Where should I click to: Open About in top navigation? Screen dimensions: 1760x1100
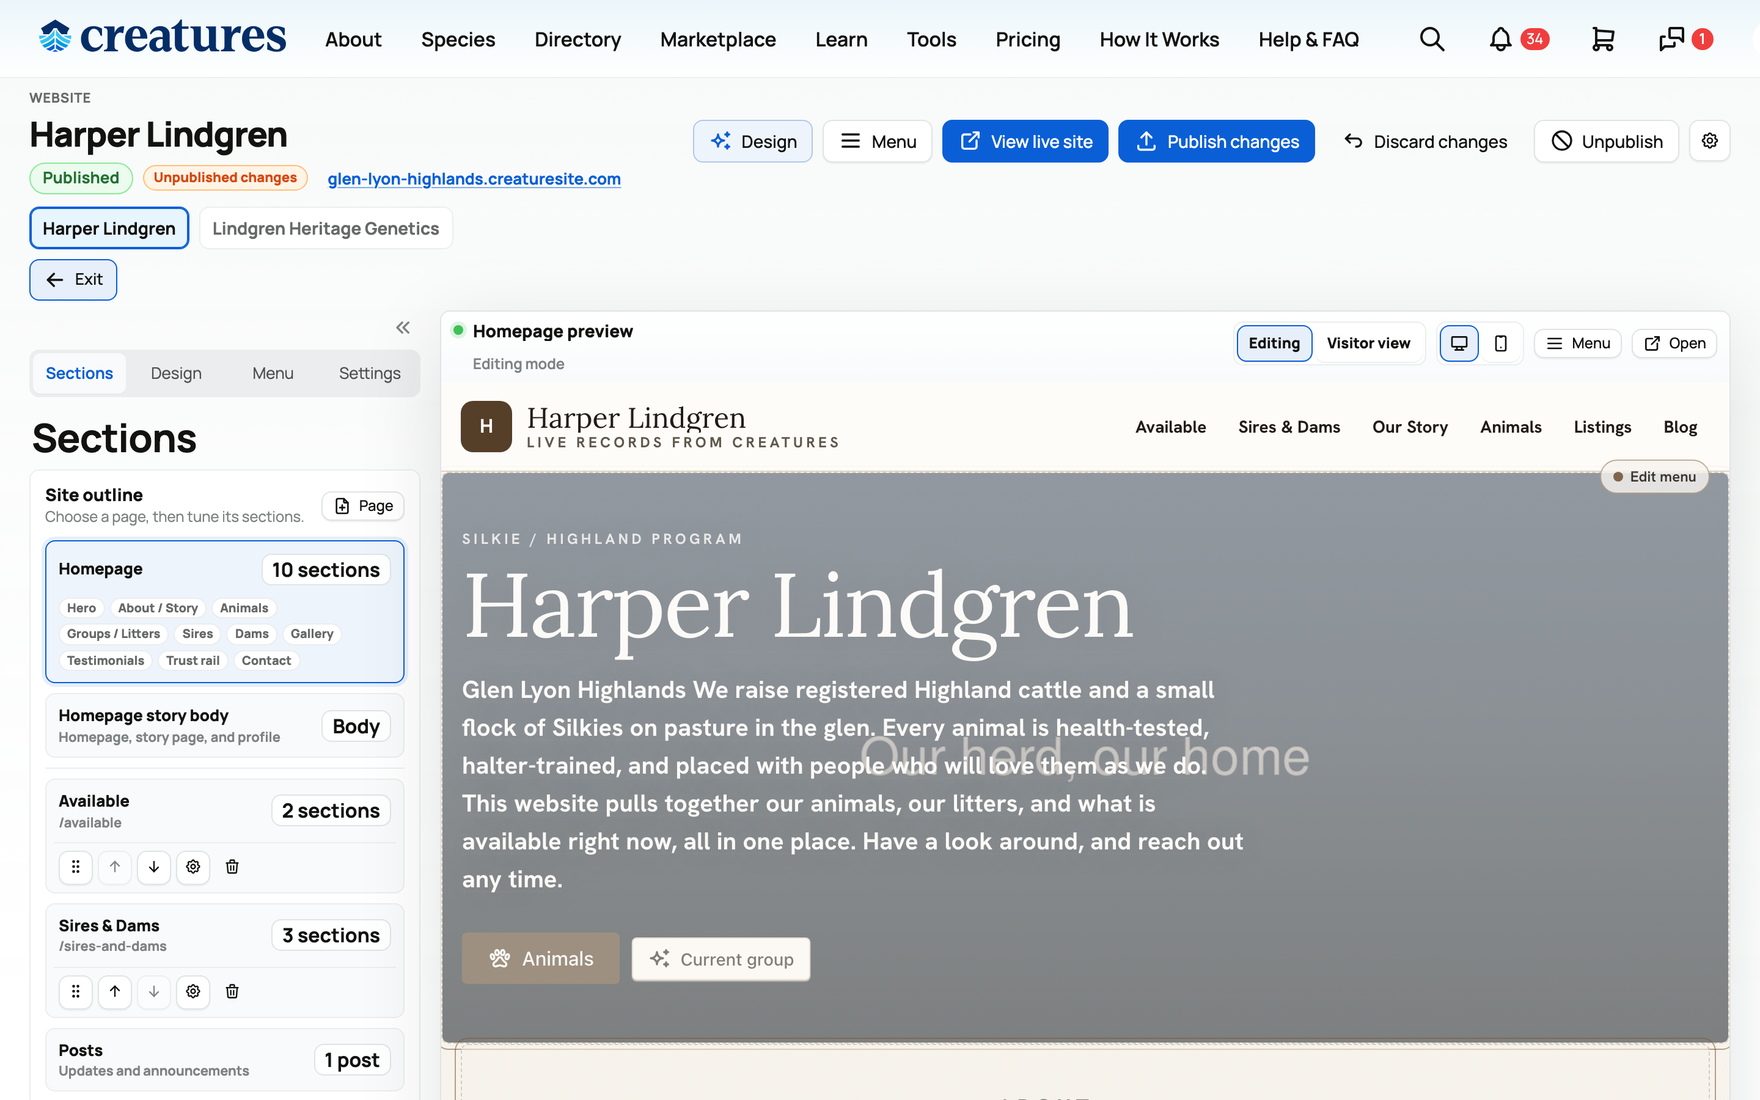[353, 39]
